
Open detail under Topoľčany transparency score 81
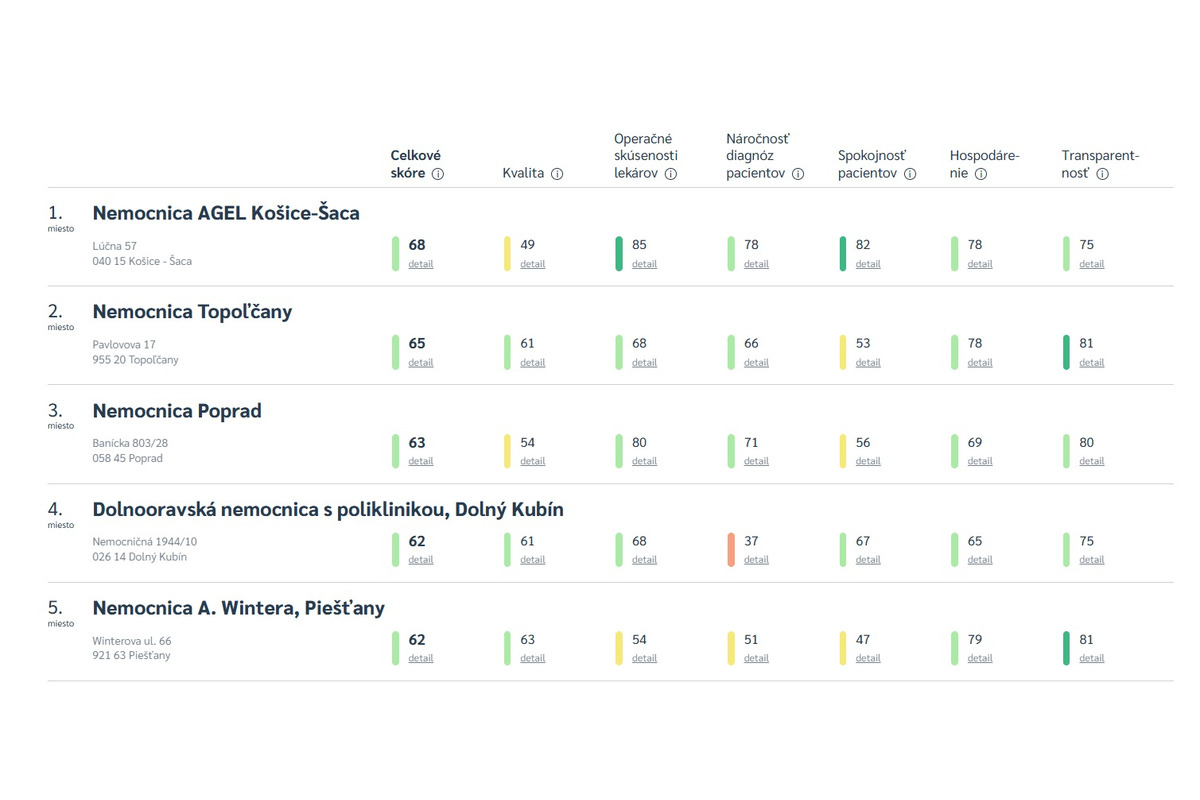1092,363
